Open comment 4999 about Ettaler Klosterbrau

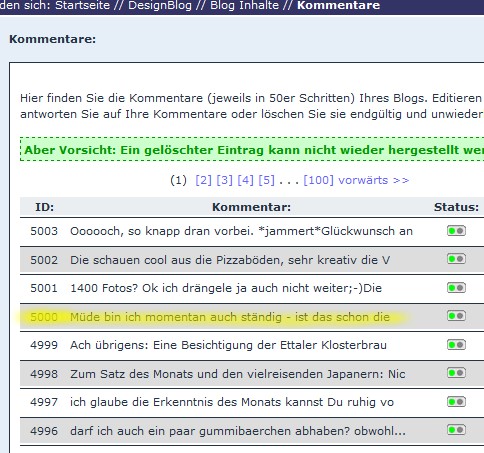point(228,345)
